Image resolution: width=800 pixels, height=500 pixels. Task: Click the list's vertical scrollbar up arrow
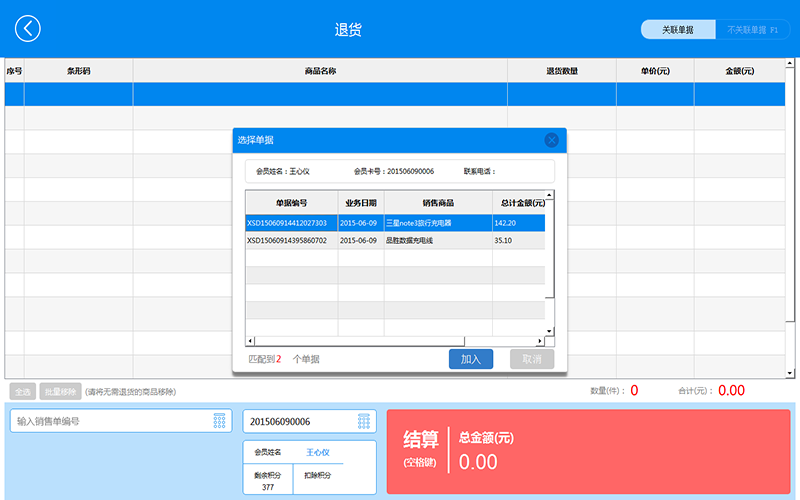pyautogui.click(x=549, y=195)
